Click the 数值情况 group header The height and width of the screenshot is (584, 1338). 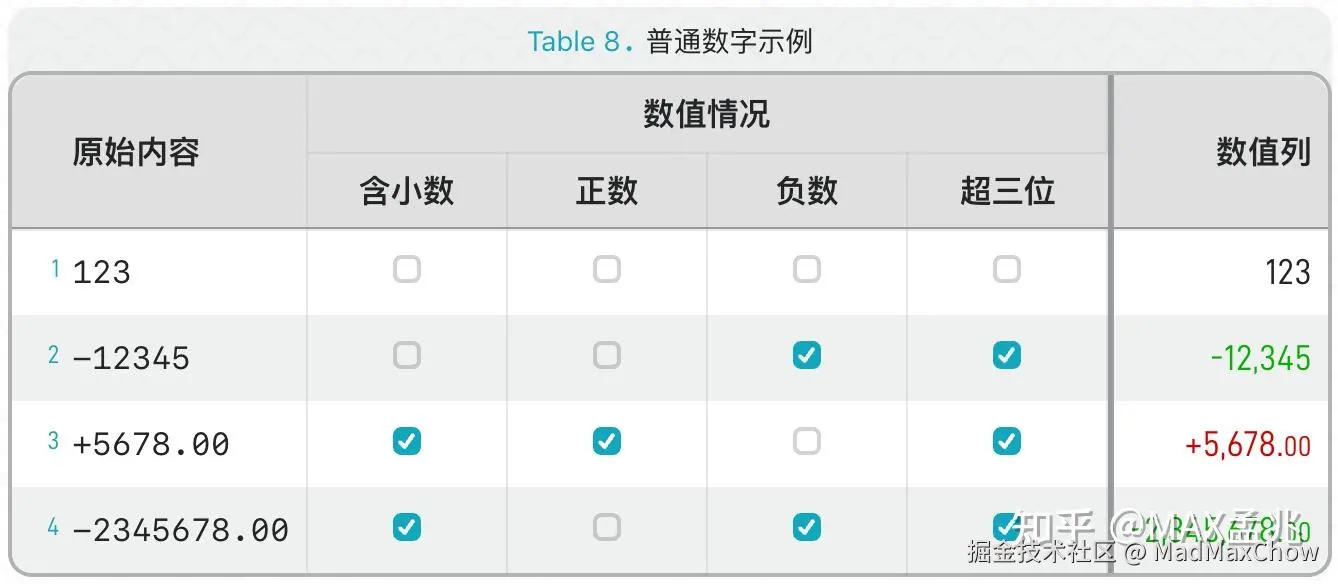706,114
